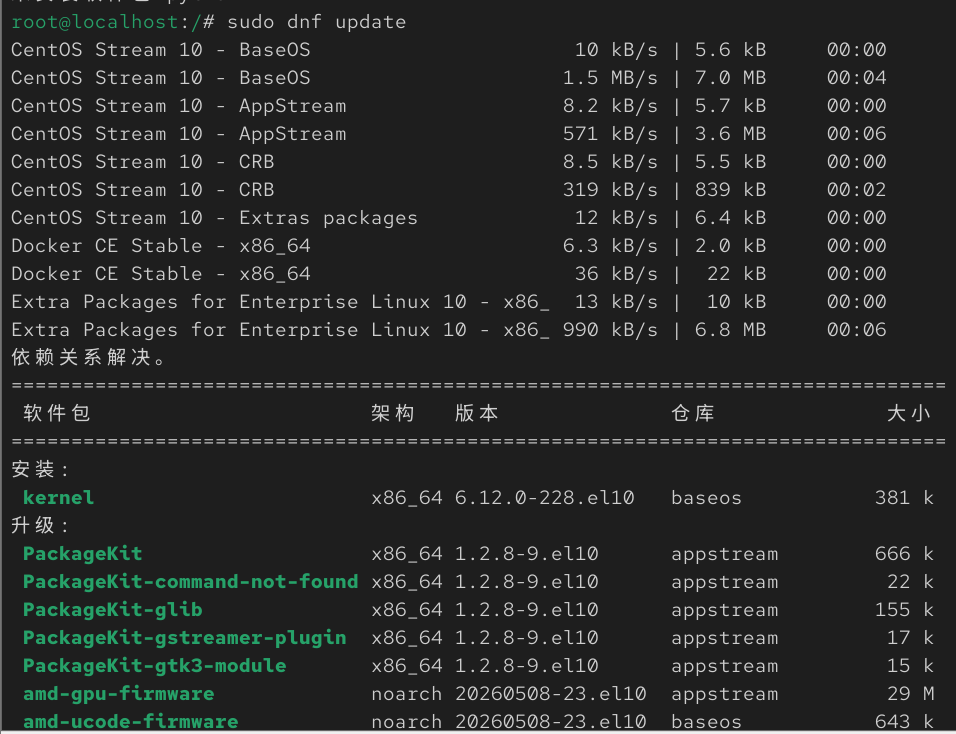Select the PackageKit-command-not-found package name
Screen dimensions: 956x734
(190, 582)
